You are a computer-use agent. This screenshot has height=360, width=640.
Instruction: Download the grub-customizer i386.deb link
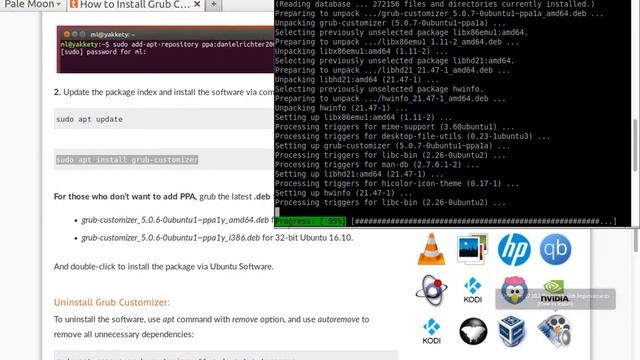pyautogui.click(x=170, y=238)
